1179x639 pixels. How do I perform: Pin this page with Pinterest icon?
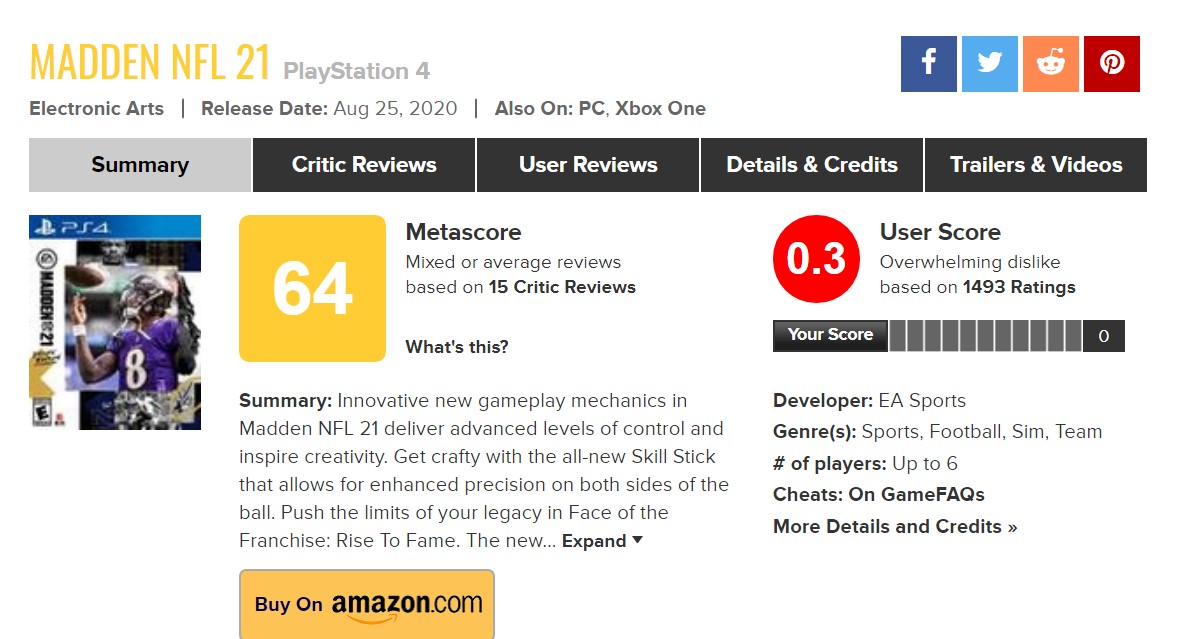pos(1112,64)
